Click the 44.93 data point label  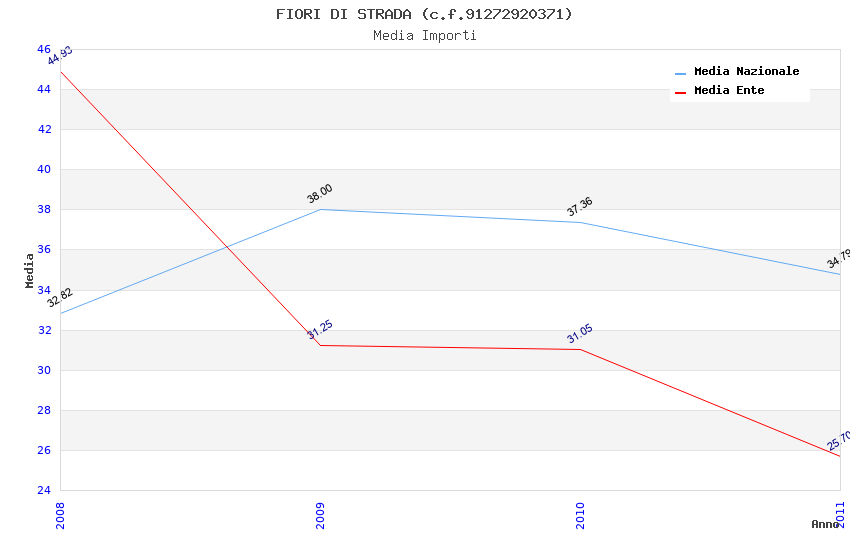60,55
